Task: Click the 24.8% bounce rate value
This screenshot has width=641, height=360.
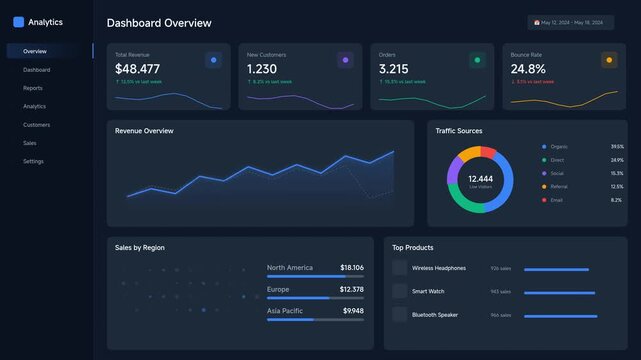Action: (x=528, y=69)
